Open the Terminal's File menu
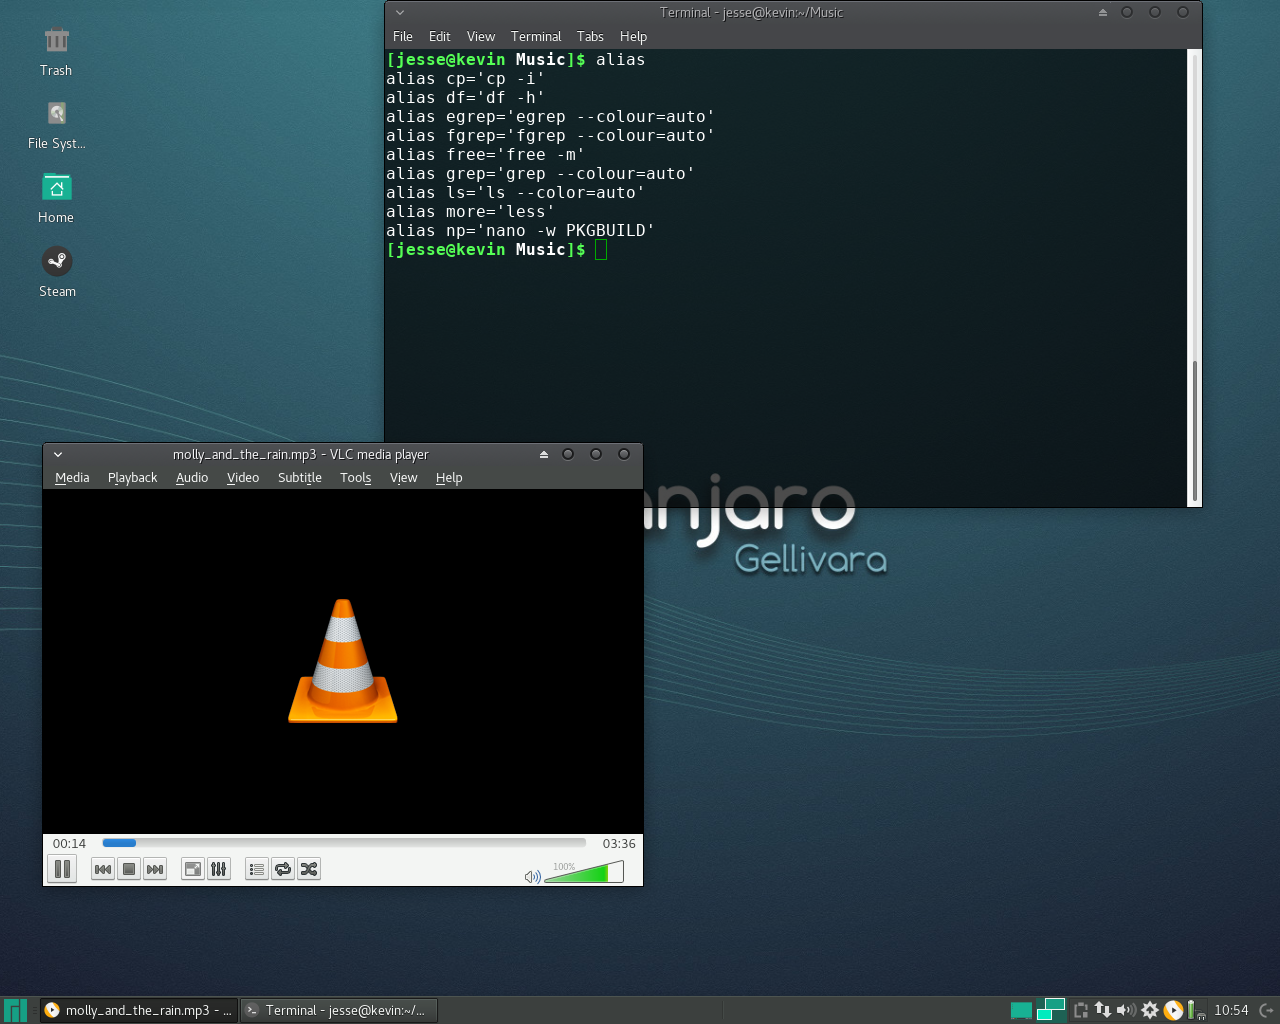Viewport: 1280px width, 1024px height. click(x=403, y=37)
